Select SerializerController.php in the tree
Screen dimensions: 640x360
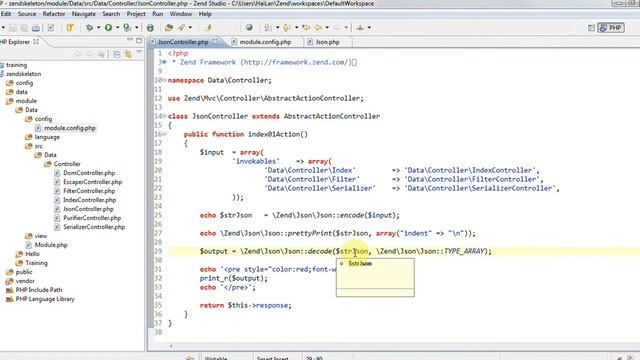[x=94, y=227]
